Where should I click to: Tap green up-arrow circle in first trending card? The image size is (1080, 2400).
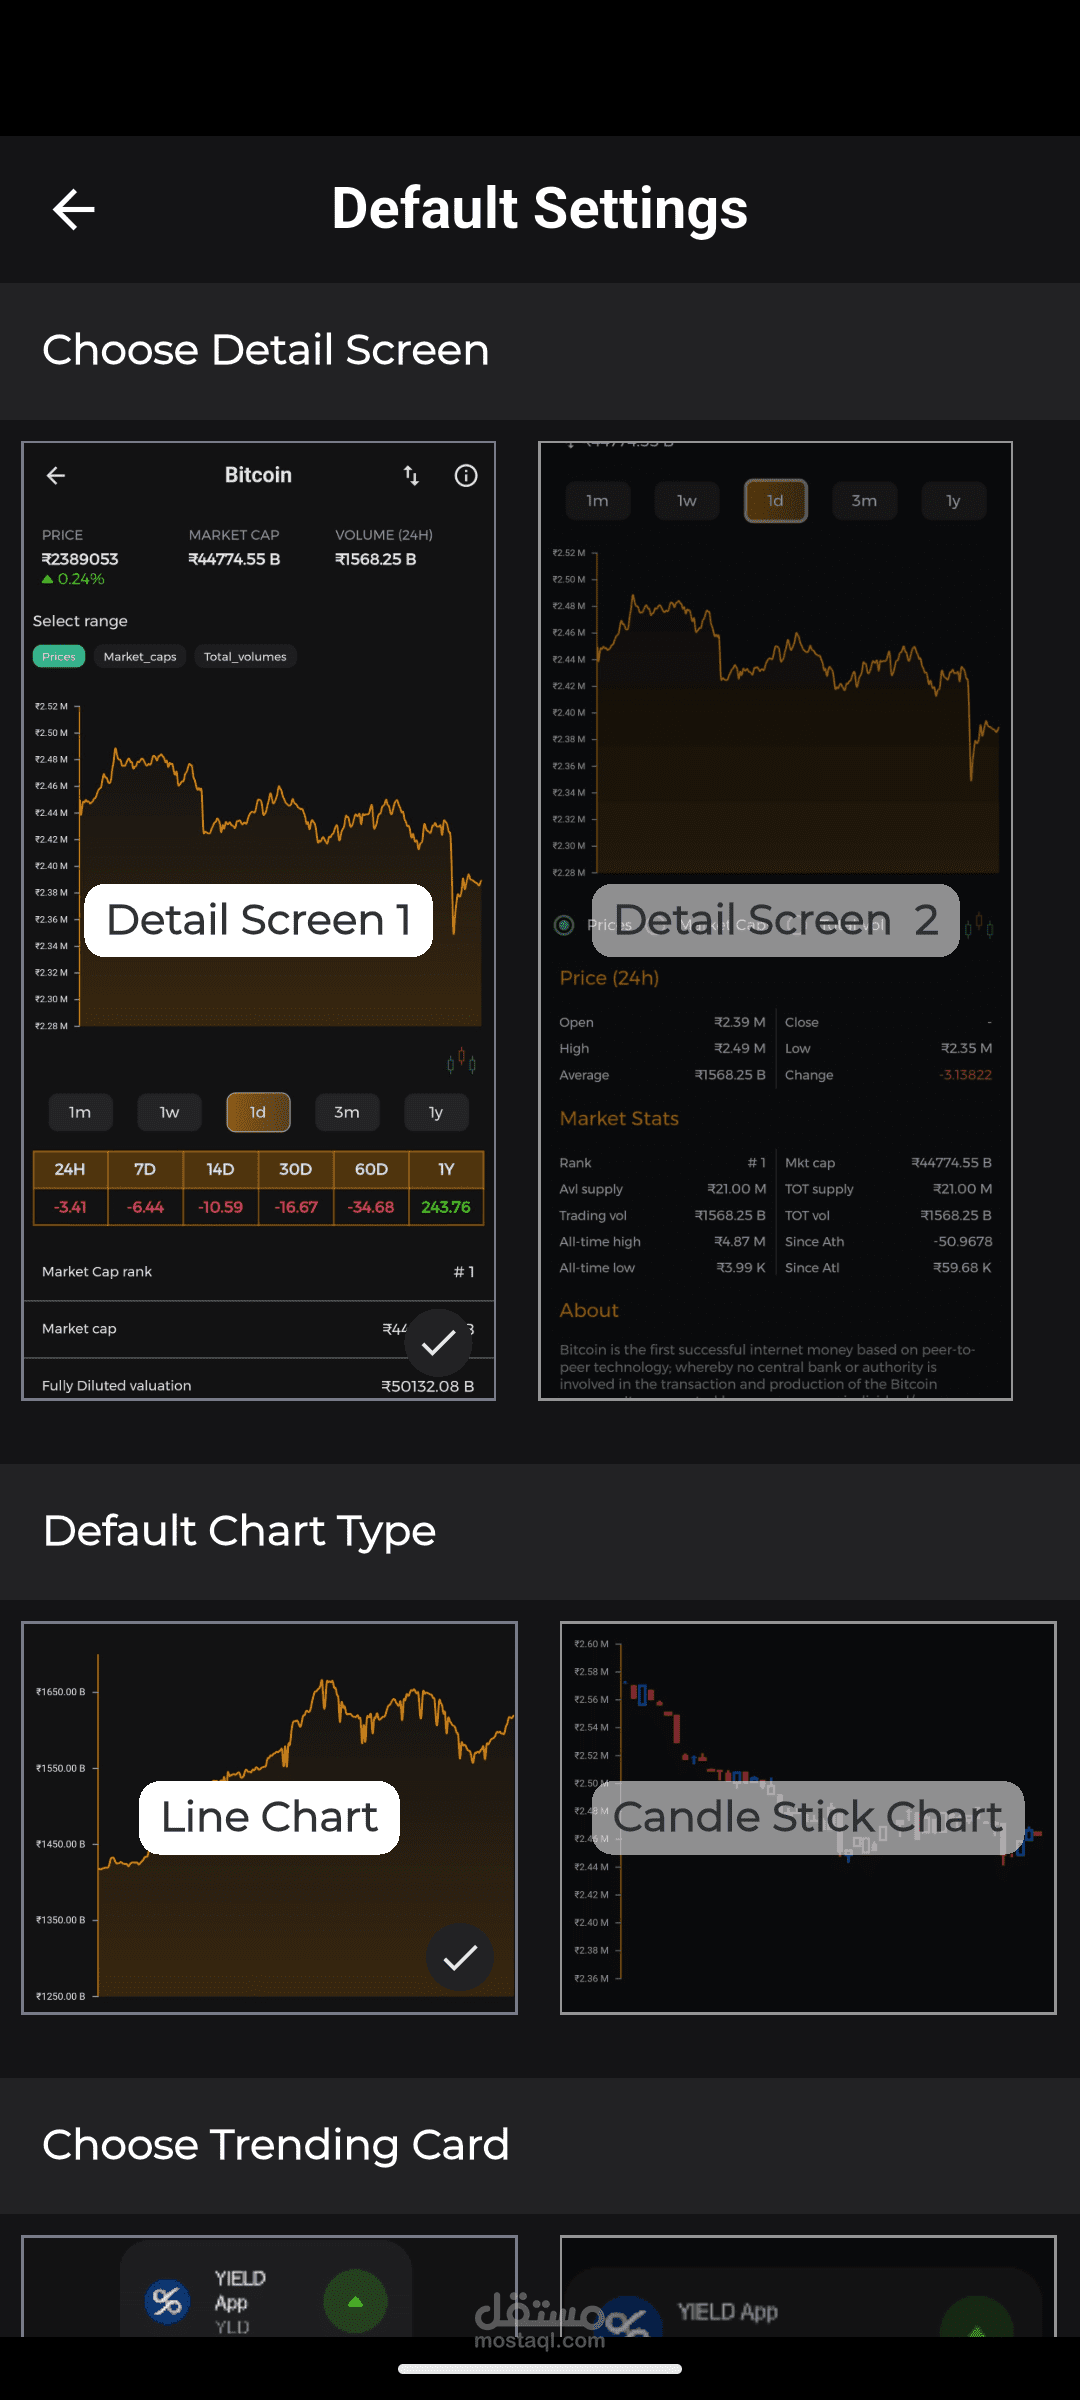[355, 2301]
